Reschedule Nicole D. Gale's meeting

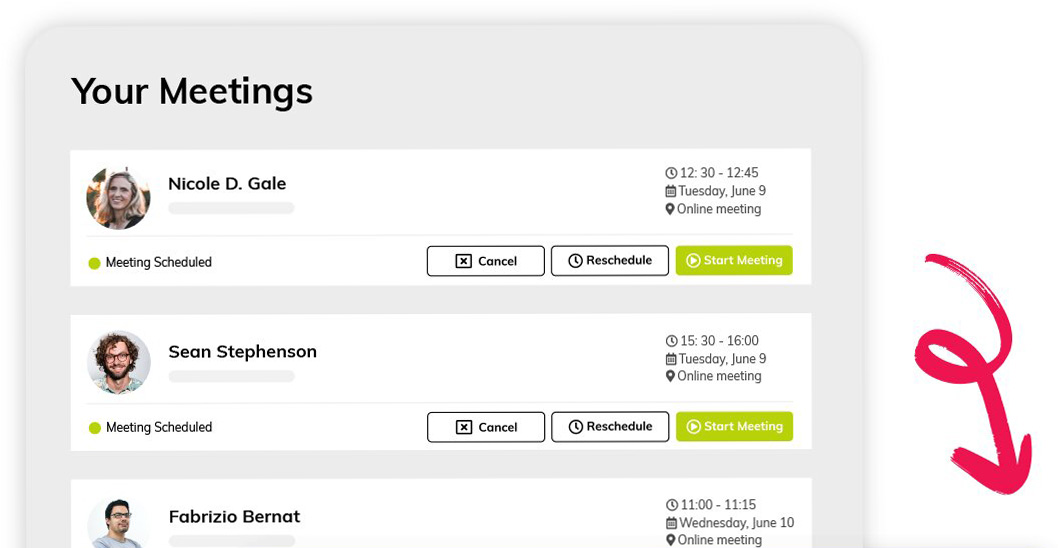coord(610,261)
